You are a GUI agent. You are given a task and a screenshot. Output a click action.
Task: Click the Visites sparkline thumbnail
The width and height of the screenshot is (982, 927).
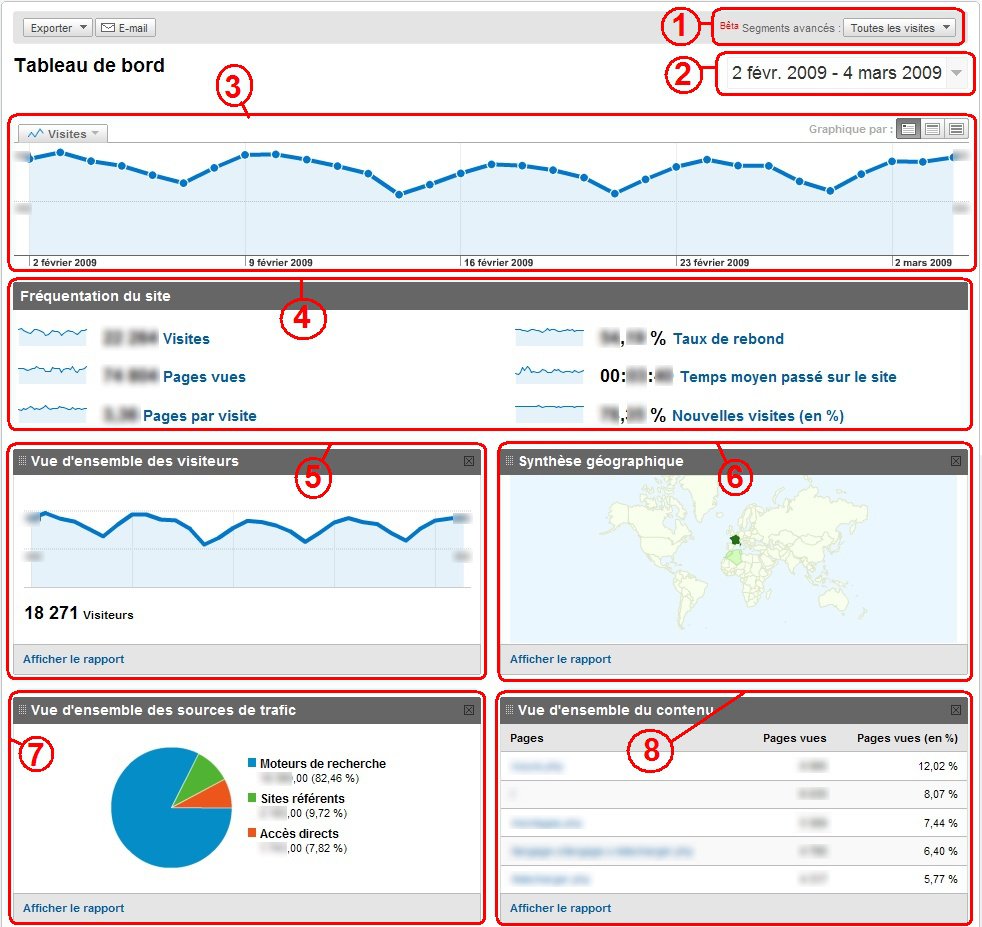click(x=52, y=337)
